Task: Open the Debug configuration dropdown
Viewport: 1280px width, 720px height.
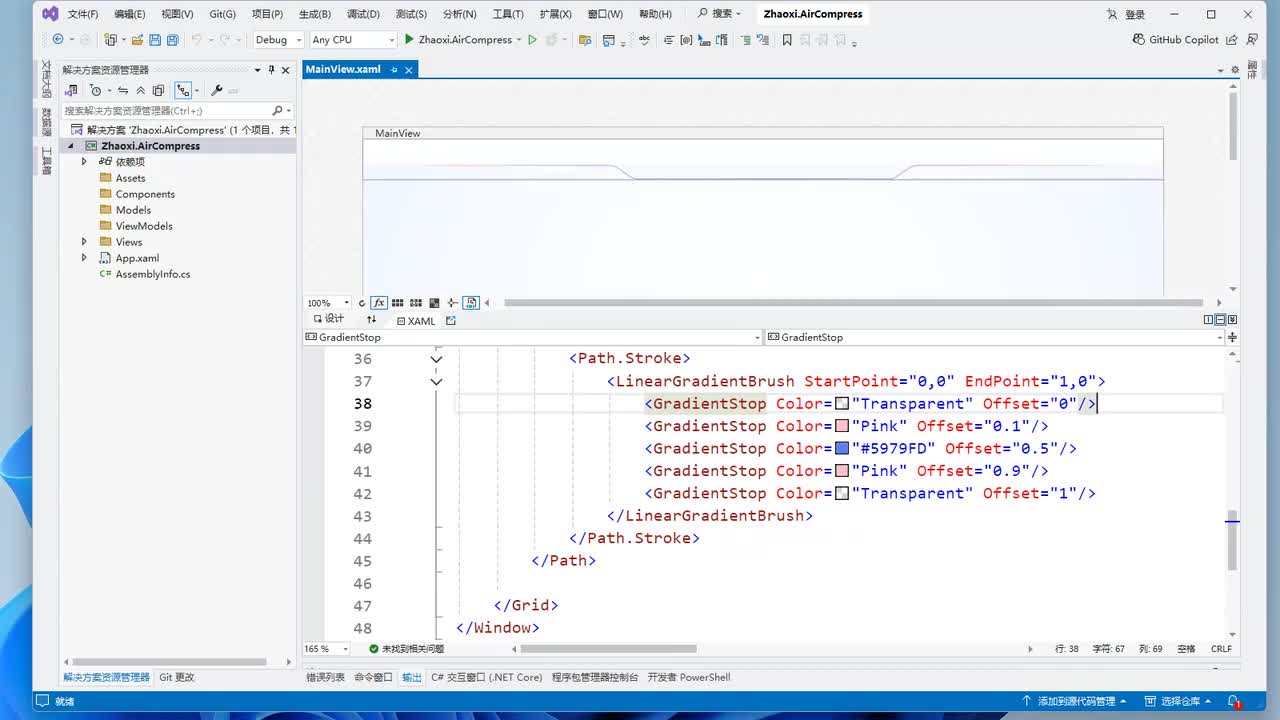Action: (x=278, y=40)
